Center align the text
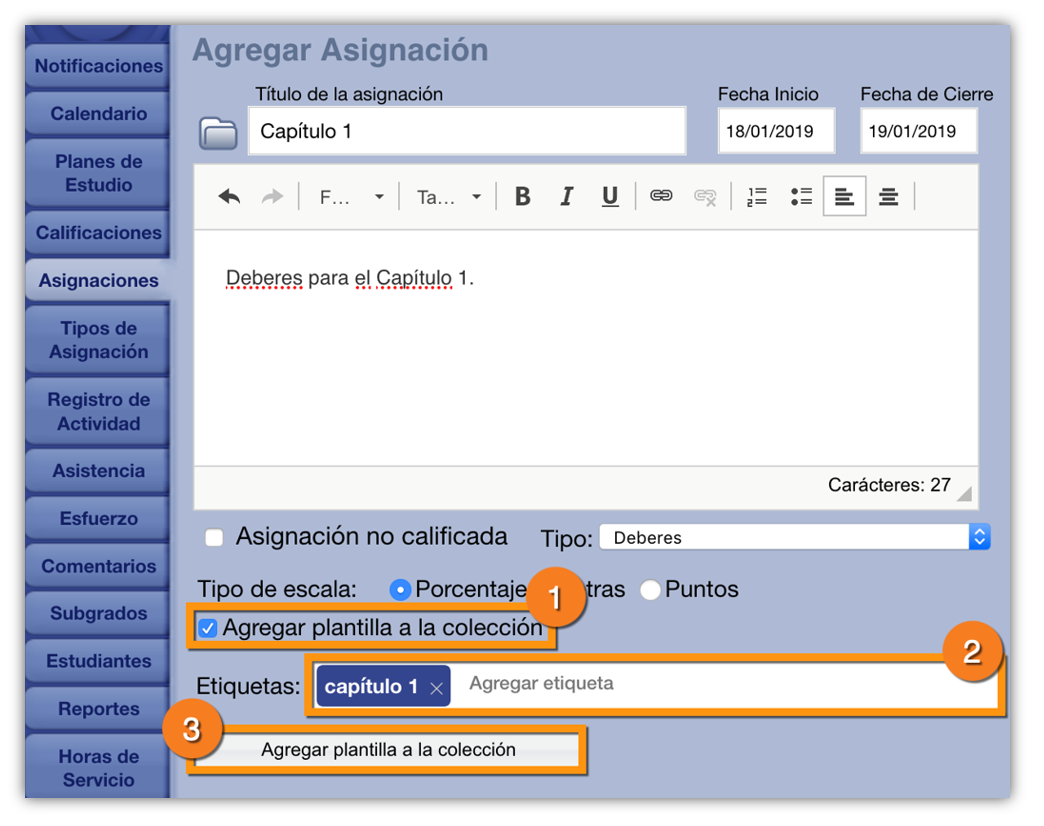 tap(888, 197)
